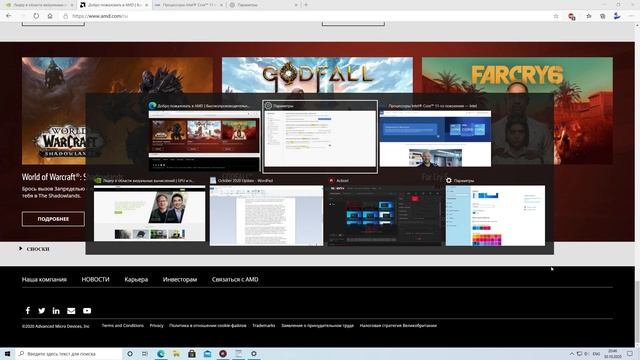640x360 pixels.
Task: Open Trademarks link in footer
Action: pos(264,325)
